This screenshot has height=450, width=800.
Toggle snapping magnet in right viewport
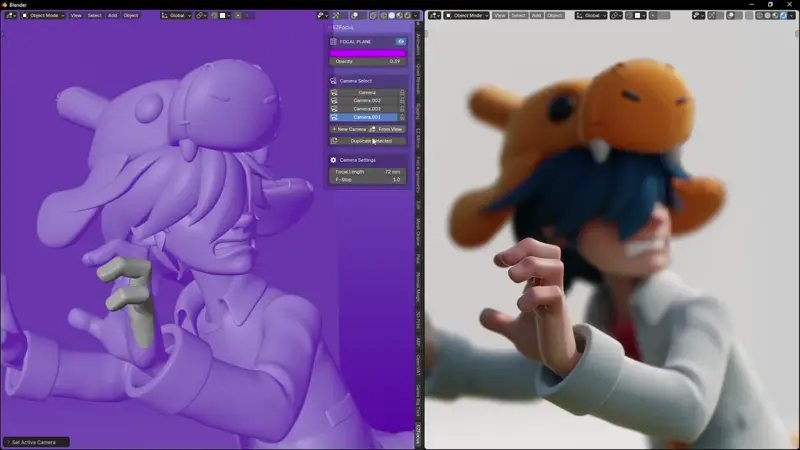(x=629, y=15)
